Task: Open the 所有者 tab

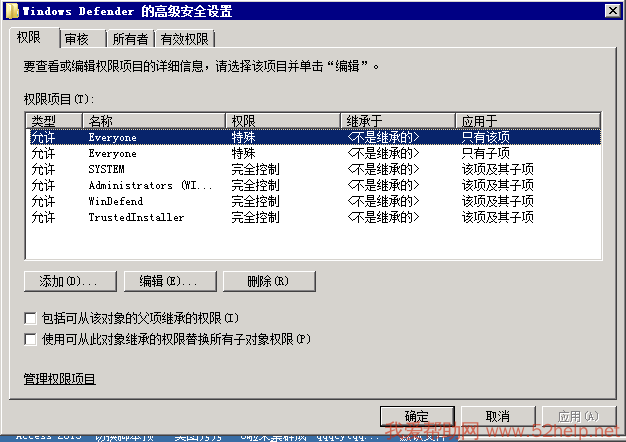Action: tap(129, 39)
